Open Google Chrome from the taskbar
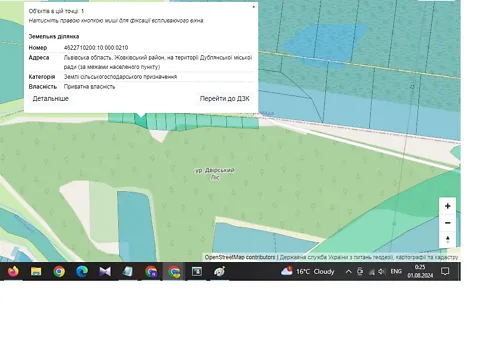 click(x=59, y=271)
